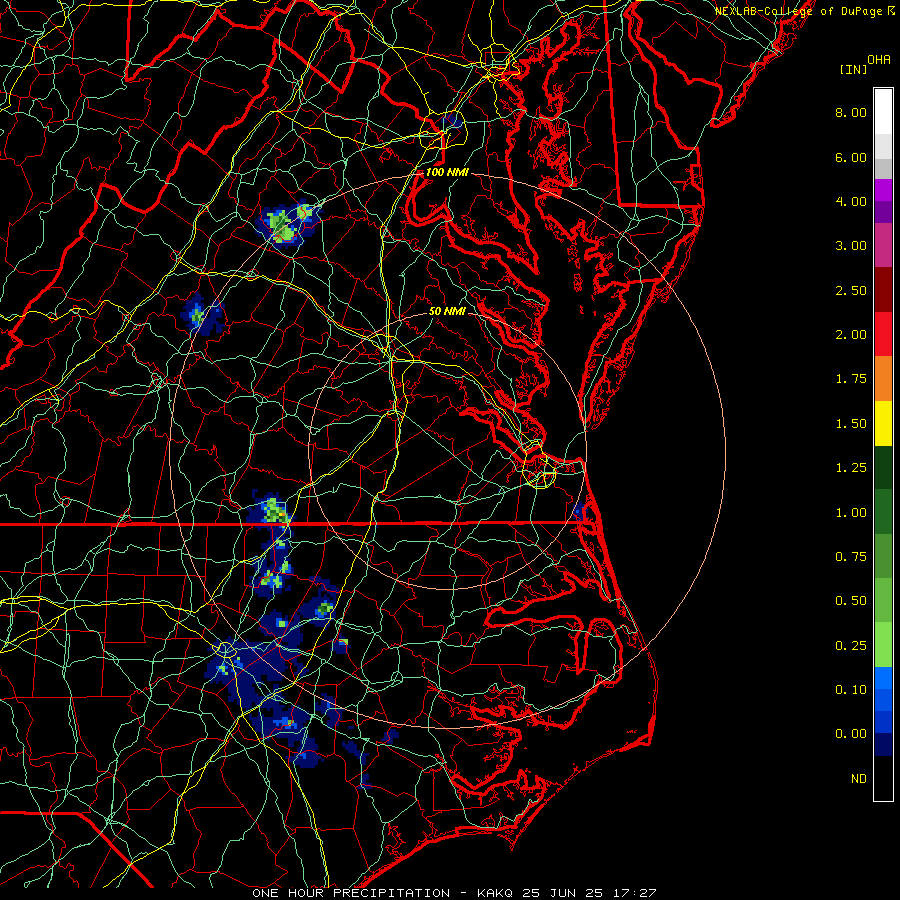Image resolution: width=900 pixels, height=900 pixels.
Task: Pick the orange swatch beside 1.75
Action: [x=883, y=379]
